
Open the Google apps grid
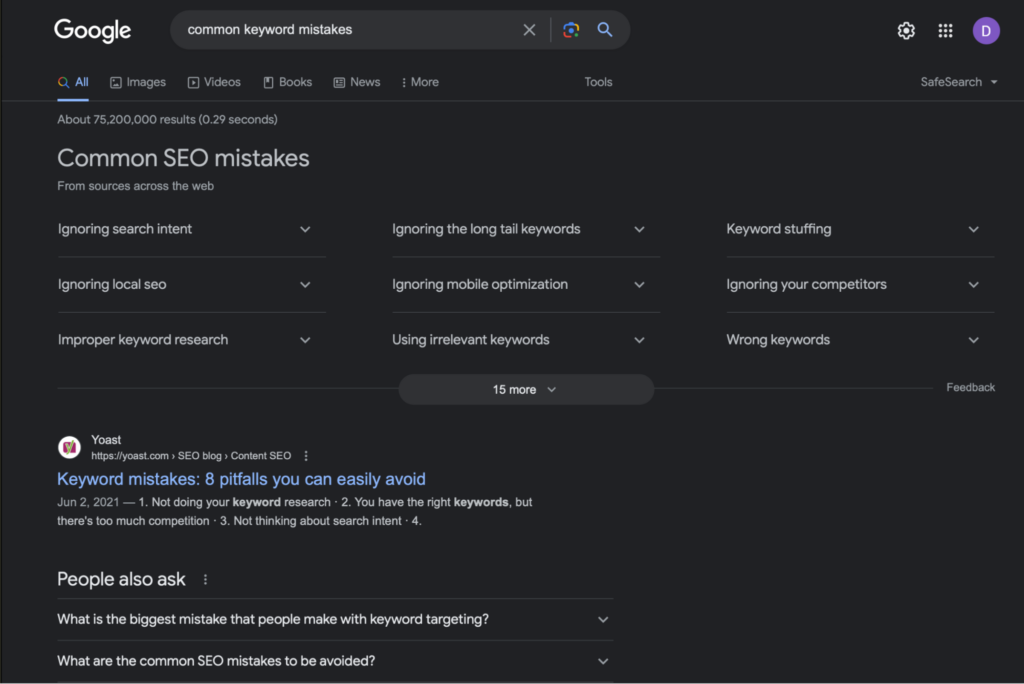click(x=945, y=31)
